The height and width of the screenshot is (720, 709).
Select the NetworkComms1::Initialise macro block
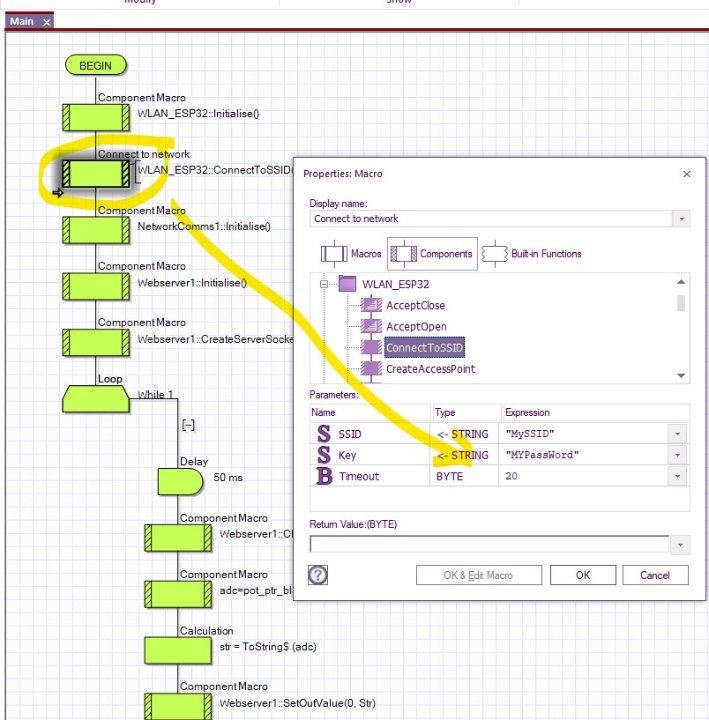point(96,230)
